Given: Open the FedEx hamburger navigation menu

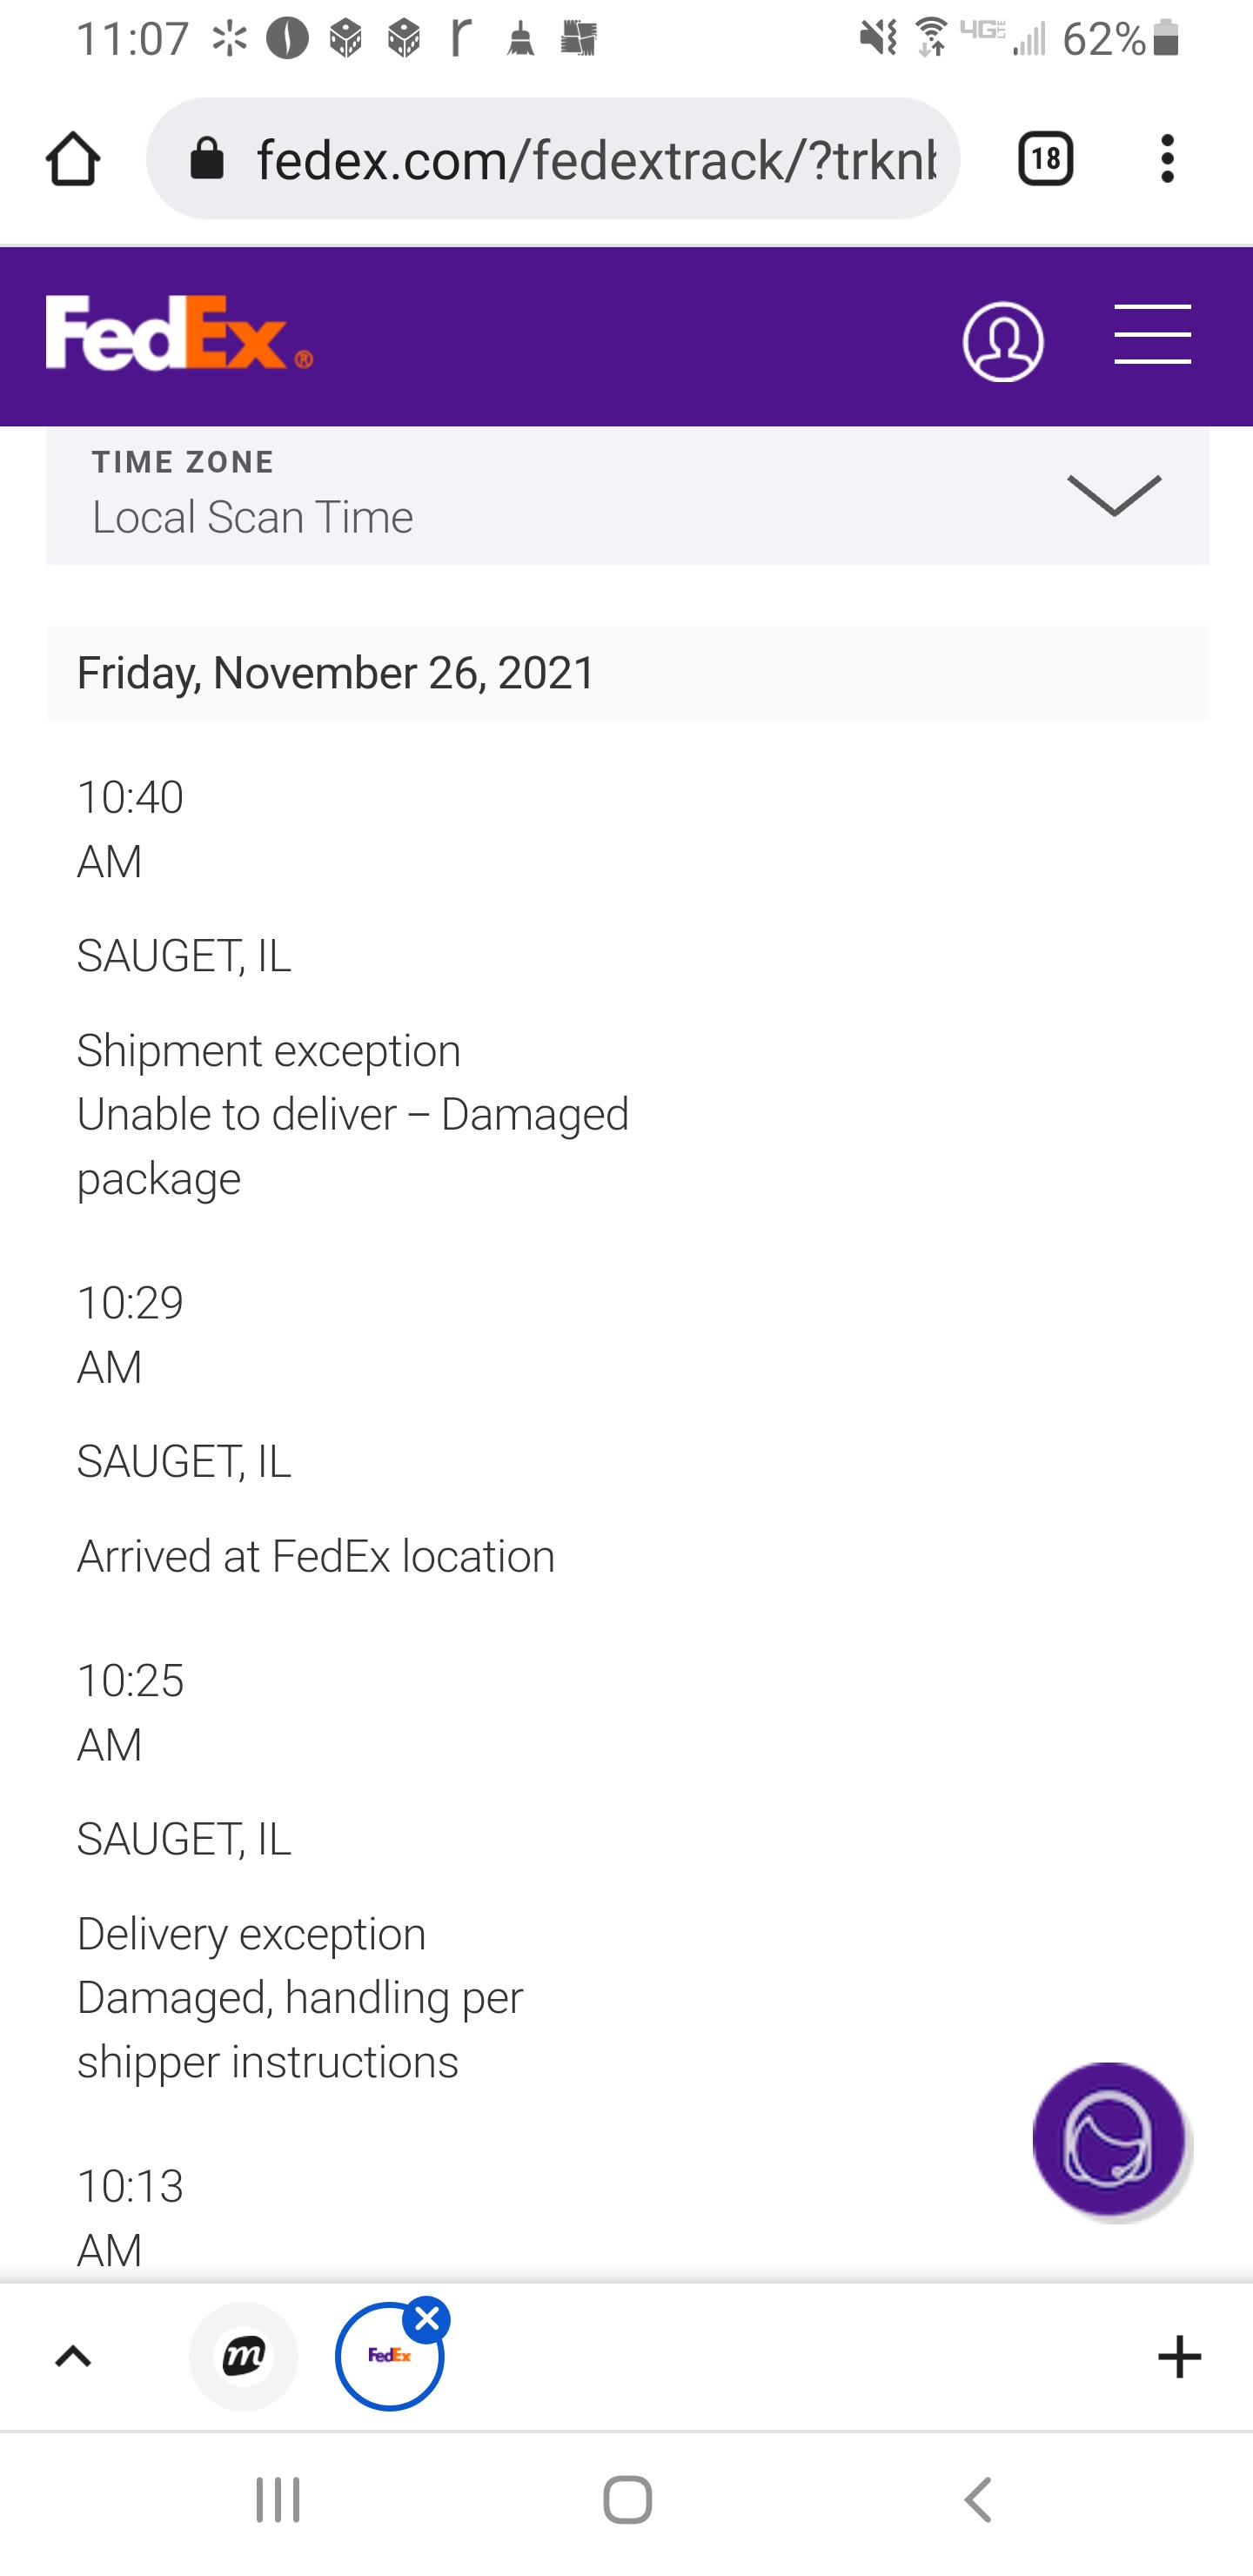Looking at the screenshot, I should [1152, 335].
